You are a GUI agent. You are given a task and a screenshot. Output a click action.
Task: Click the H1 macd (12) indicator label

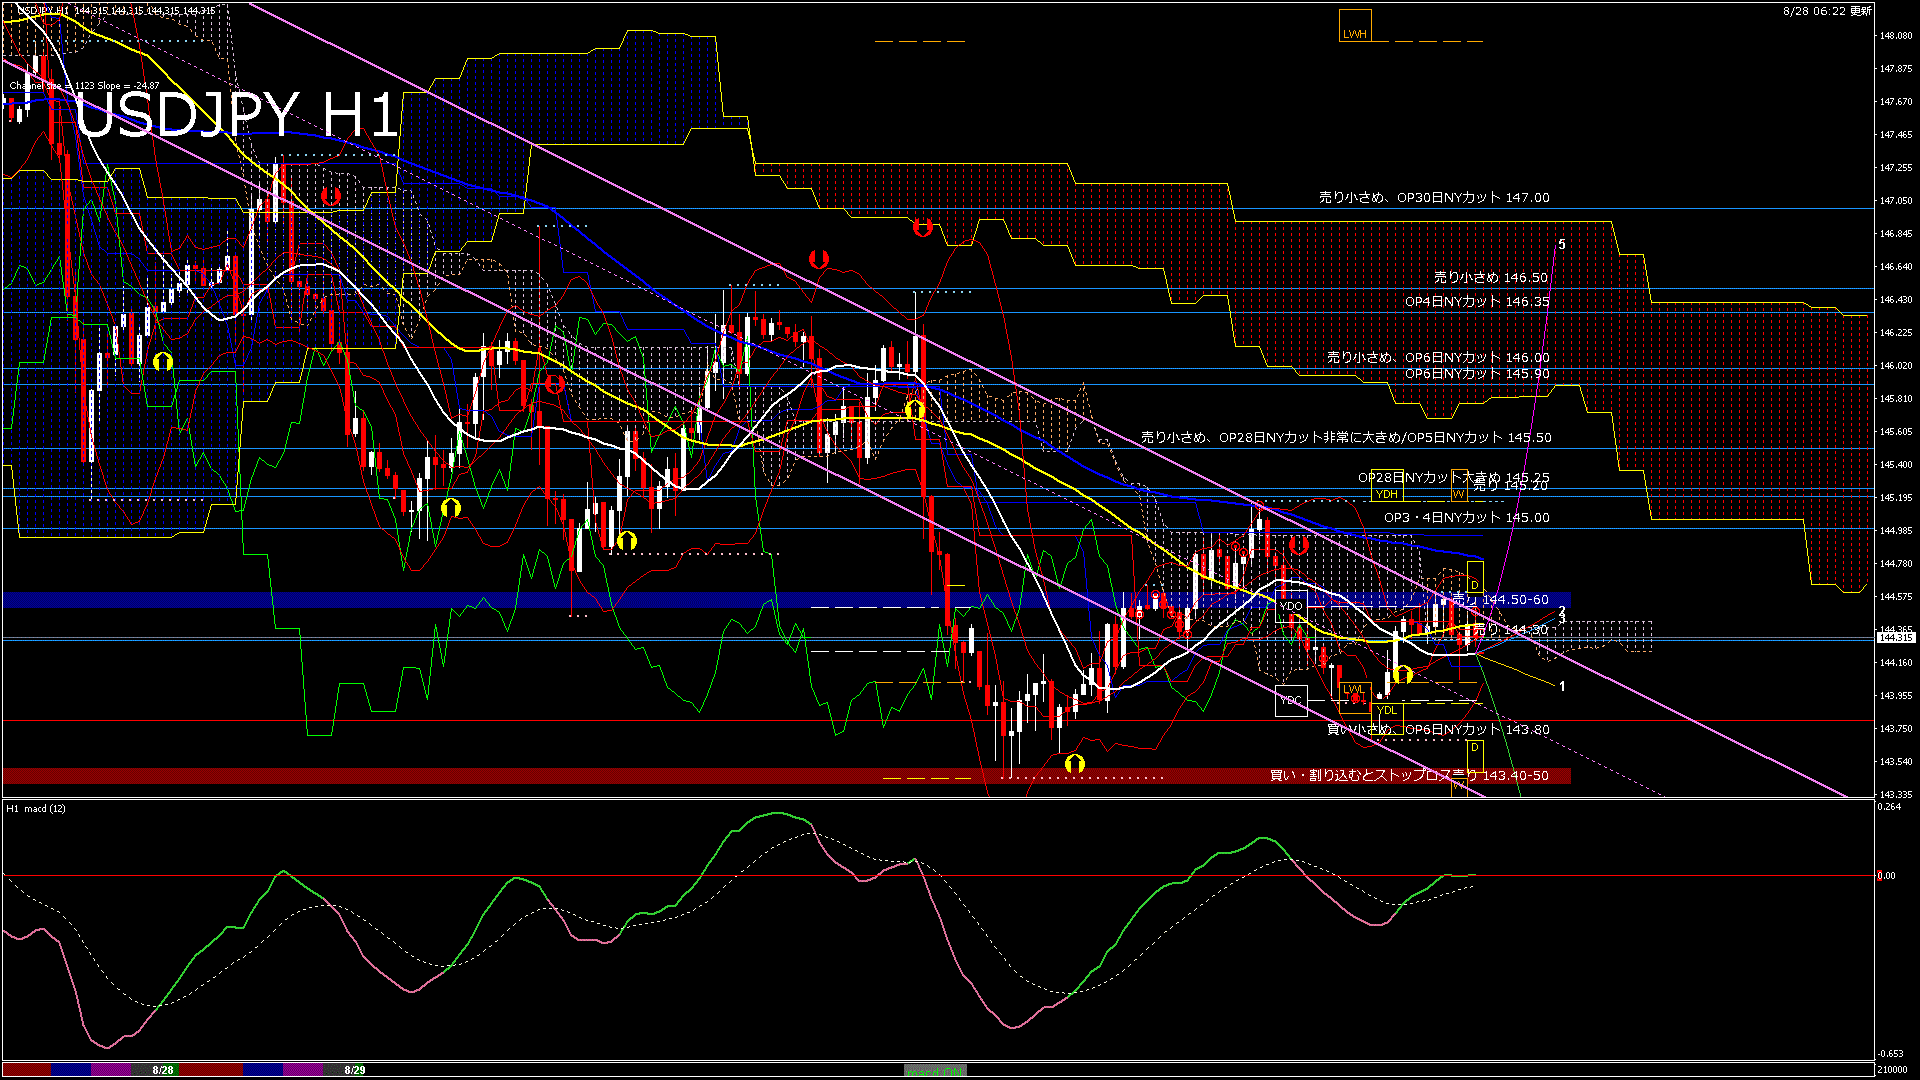pos(36,808)
